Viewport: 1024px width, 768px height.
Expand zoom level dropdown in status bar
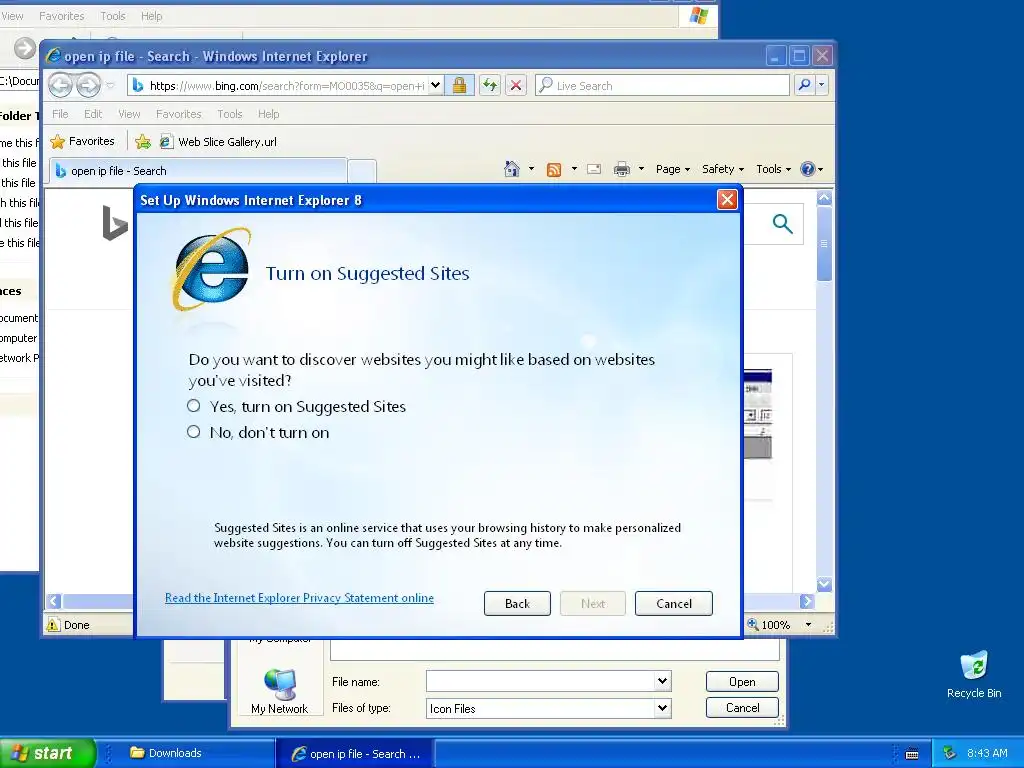pos(808,625)
